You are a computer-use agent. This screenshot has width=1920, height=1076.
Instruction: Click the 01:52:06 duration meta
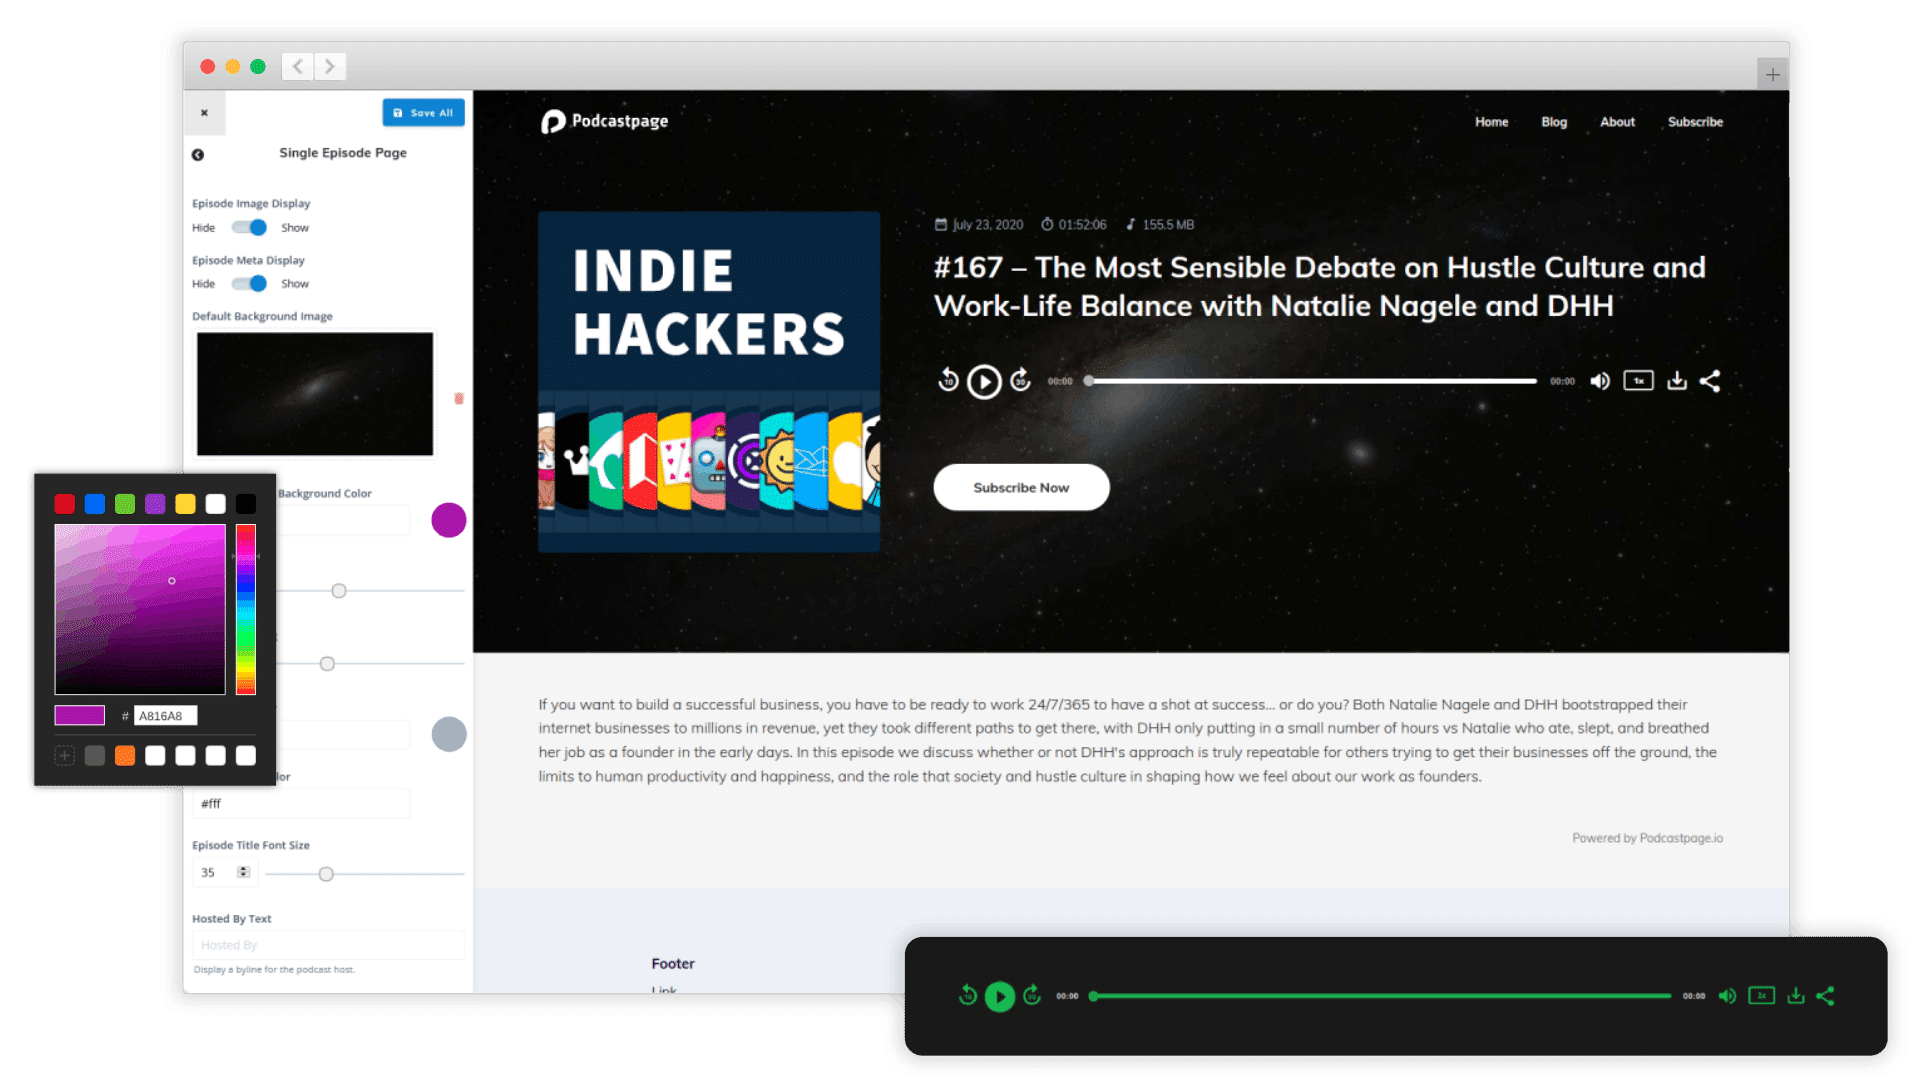(1073, 225)
